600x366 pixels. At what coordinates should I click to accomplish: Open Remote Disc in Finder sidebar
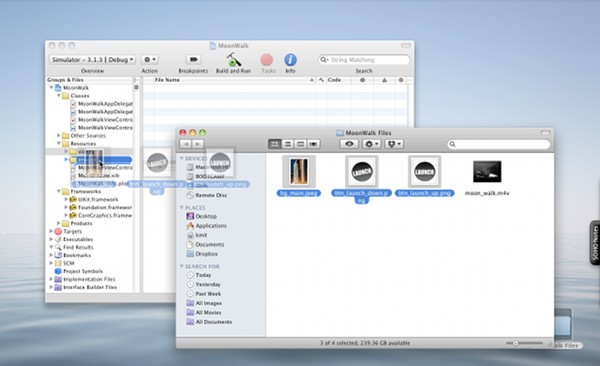coord(207,195)
